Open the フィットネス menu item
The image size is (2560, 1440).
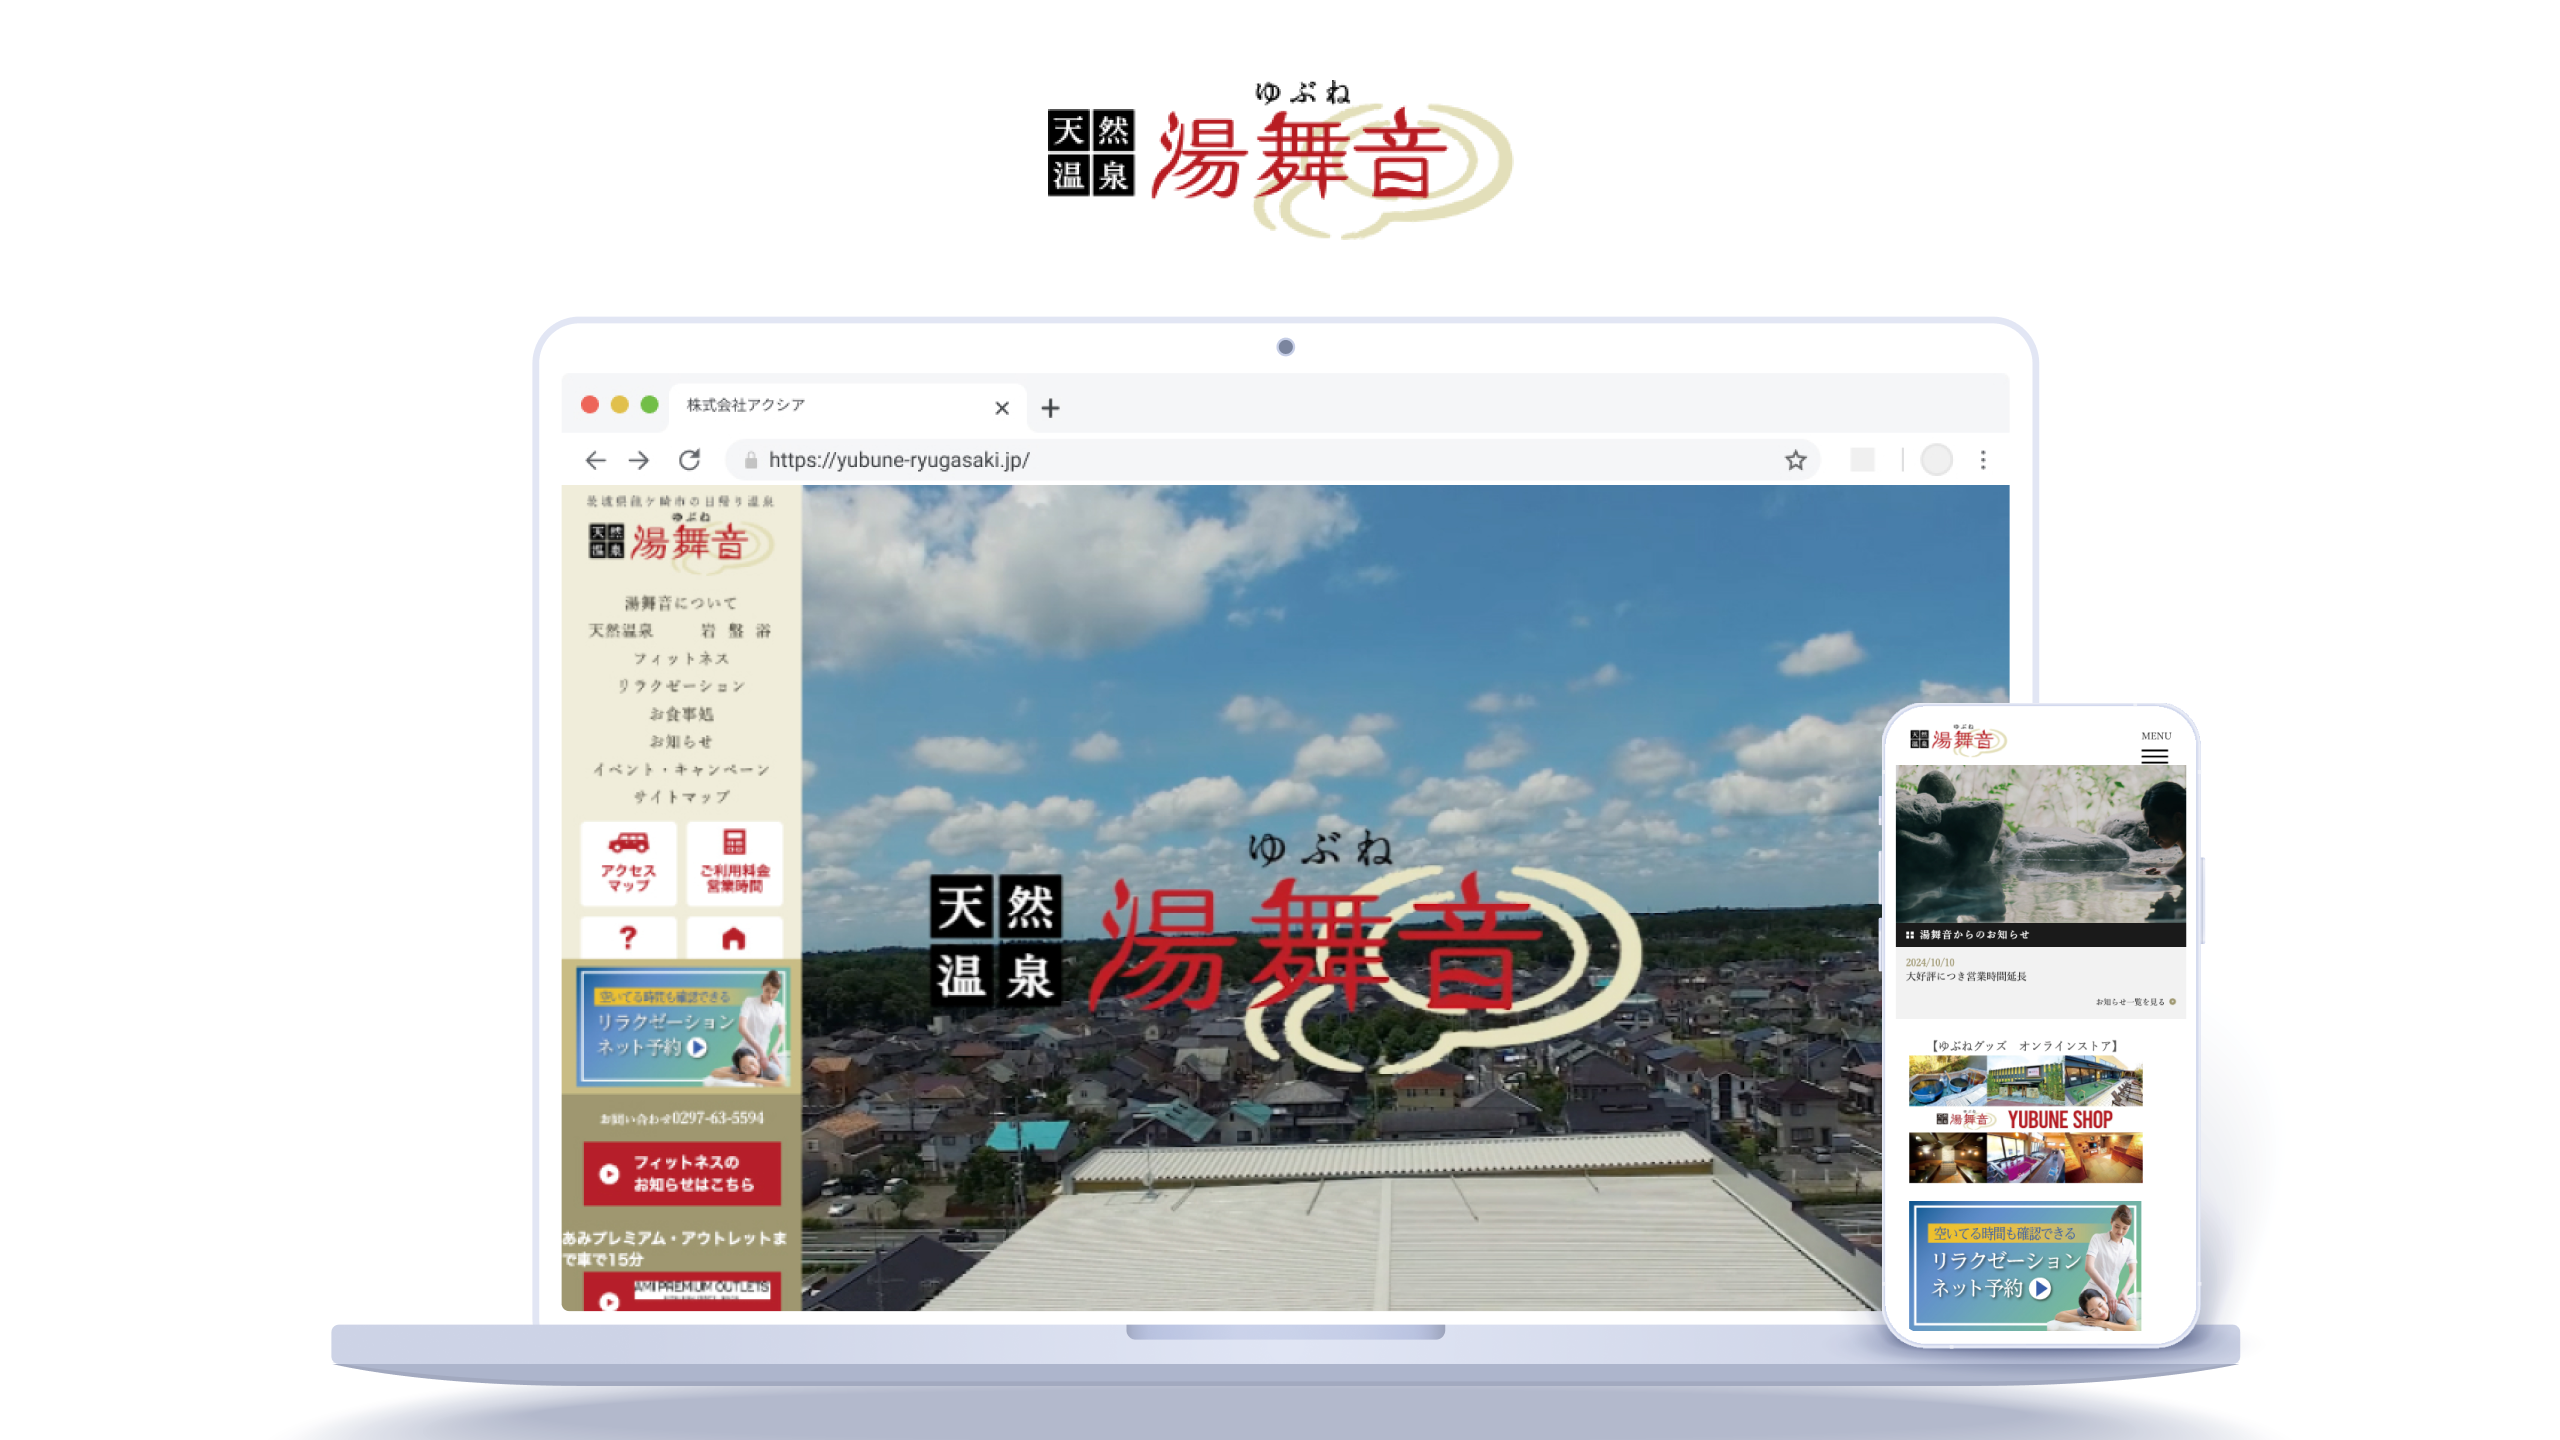point(681,658)
